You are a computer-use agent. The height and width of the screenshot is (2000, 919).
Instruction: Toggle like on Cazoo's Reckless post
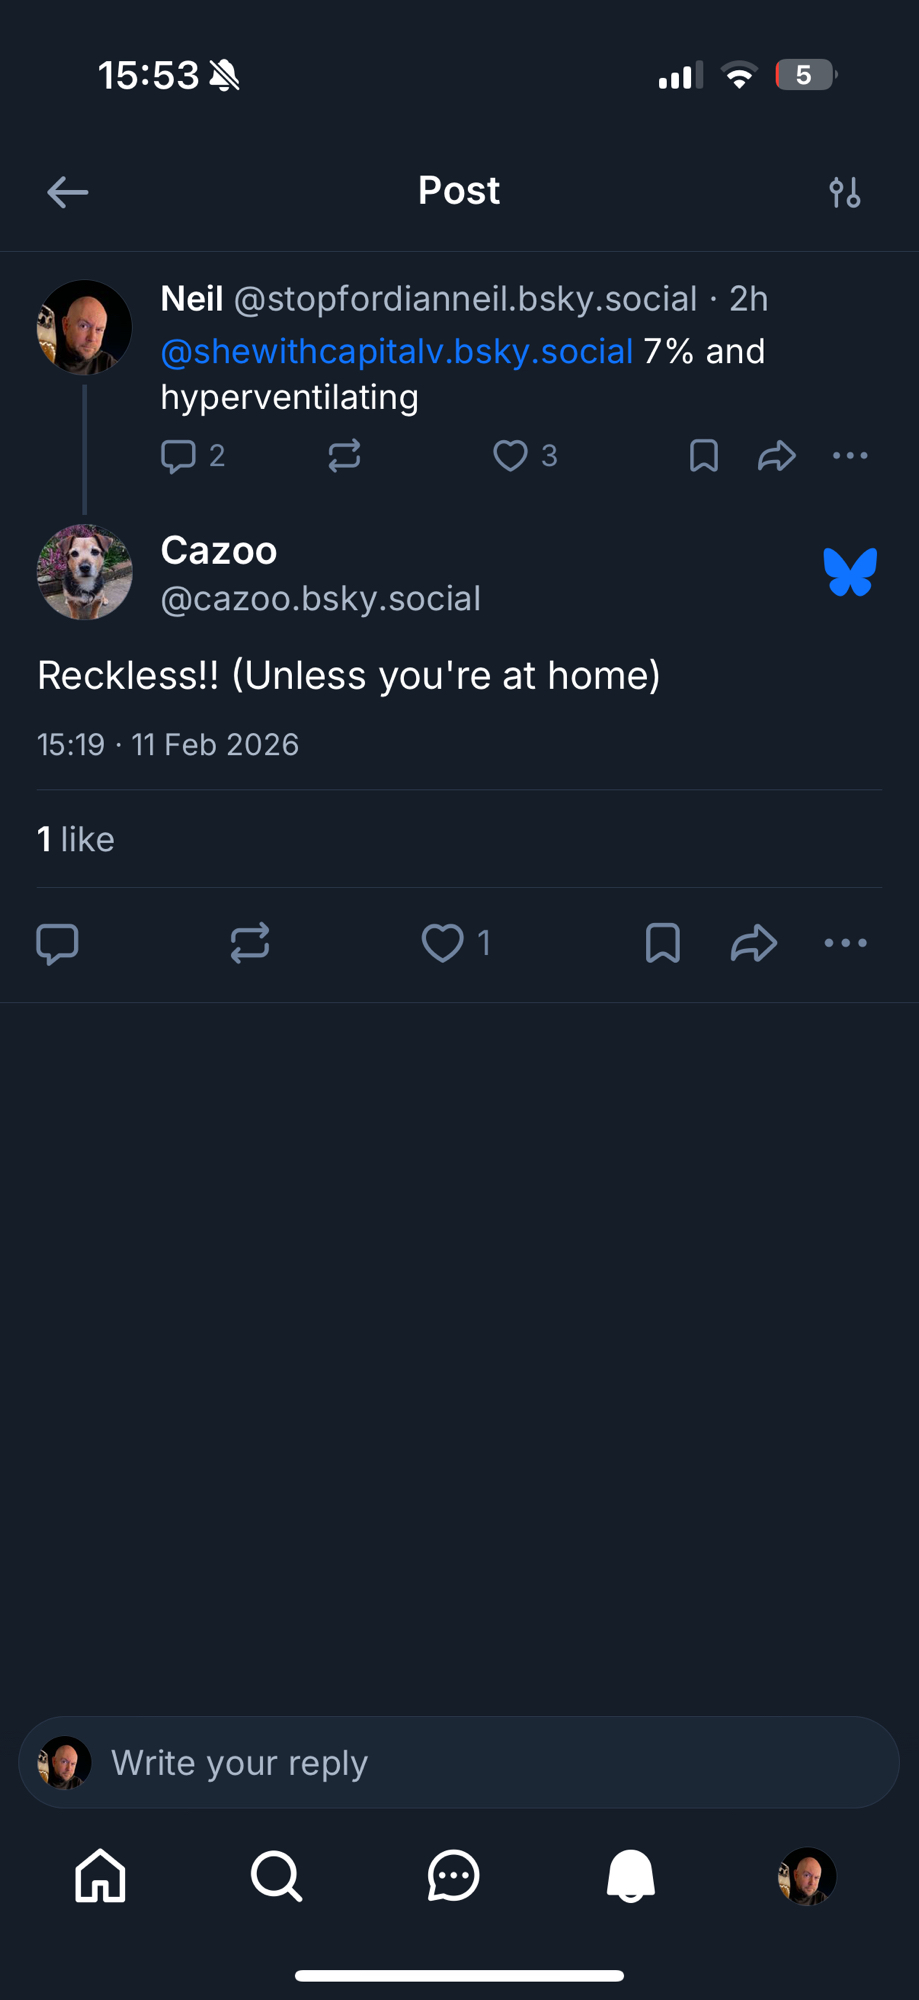(x=443, y=943)
